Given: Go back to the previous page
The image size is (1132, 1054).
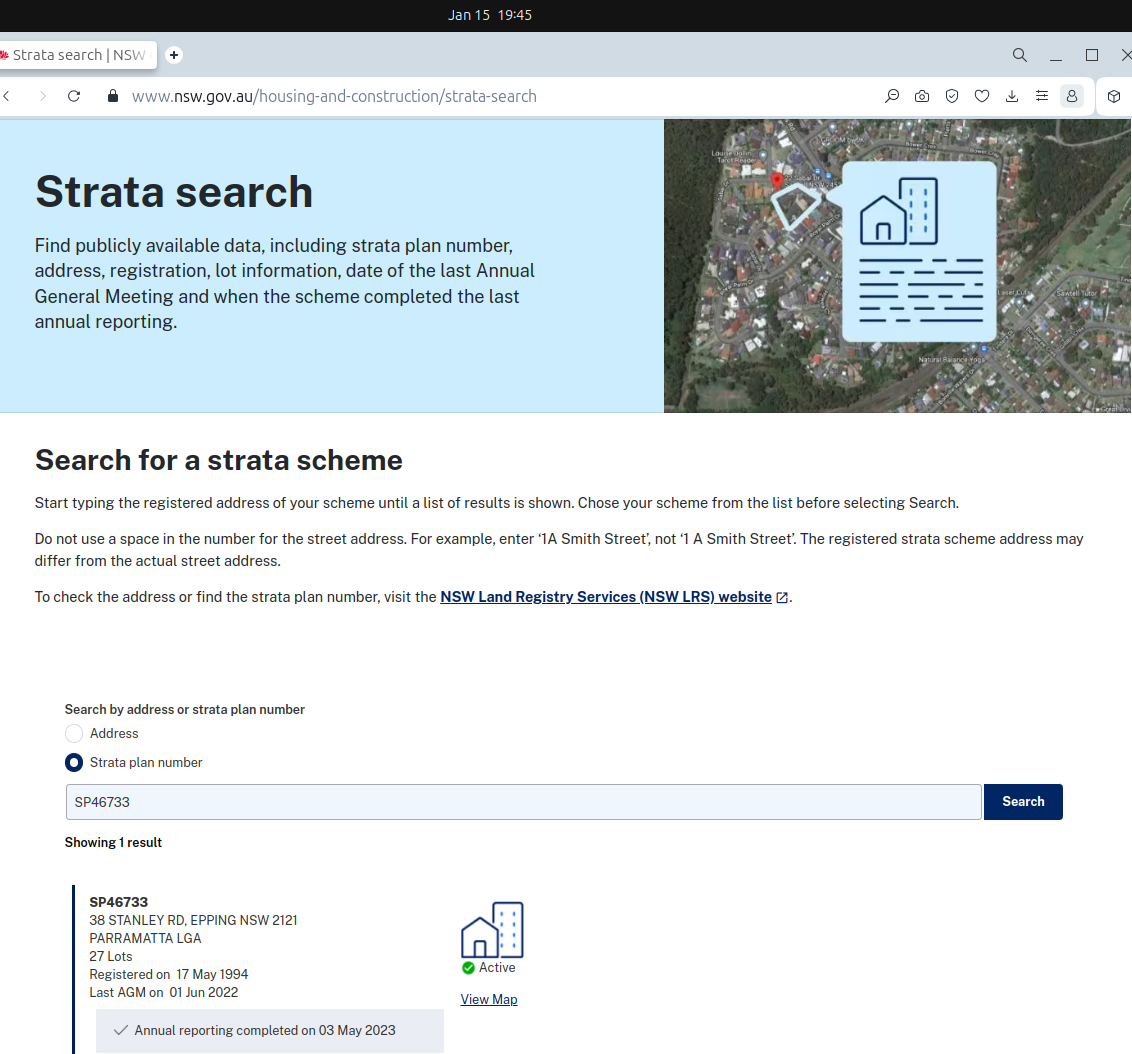Looking at the screenshot, I should coord(6,96).
